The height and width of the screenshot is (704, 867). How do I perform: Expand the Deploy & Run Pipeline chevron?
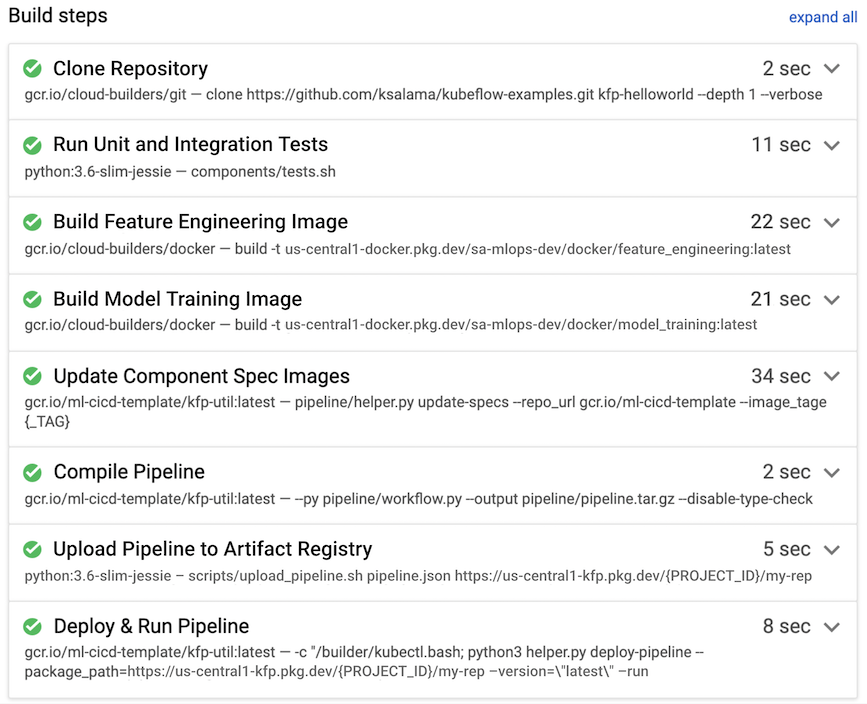tap(832, 627)
